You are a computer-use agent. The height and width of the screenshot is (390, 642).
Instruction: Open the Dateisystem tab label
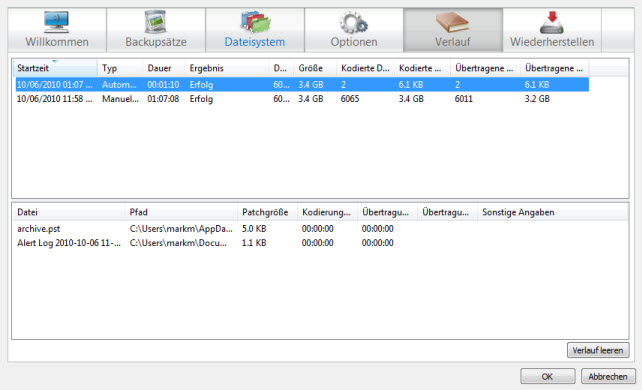coord(255,42)
